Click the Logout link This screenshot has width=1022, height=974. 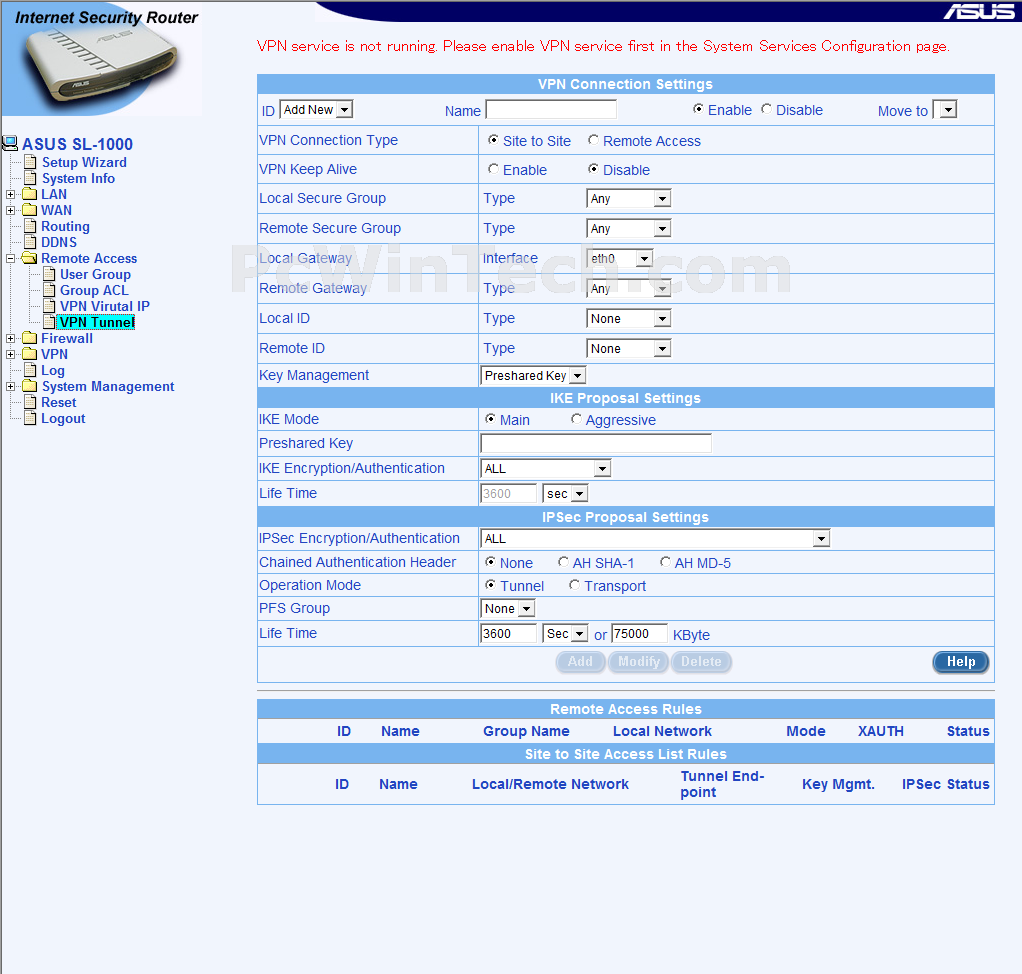(x=63, y=418)
